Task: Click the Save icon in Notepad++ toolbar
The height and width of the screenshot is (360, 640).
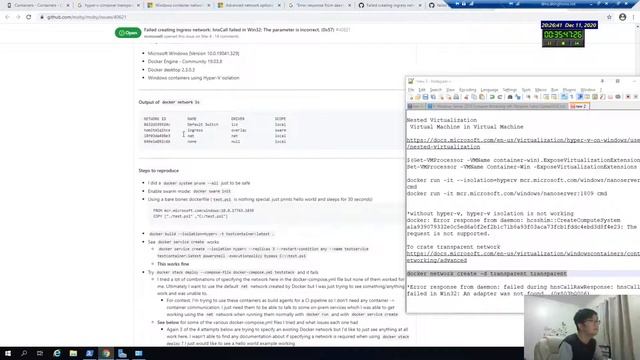Action: coord(425,97)
